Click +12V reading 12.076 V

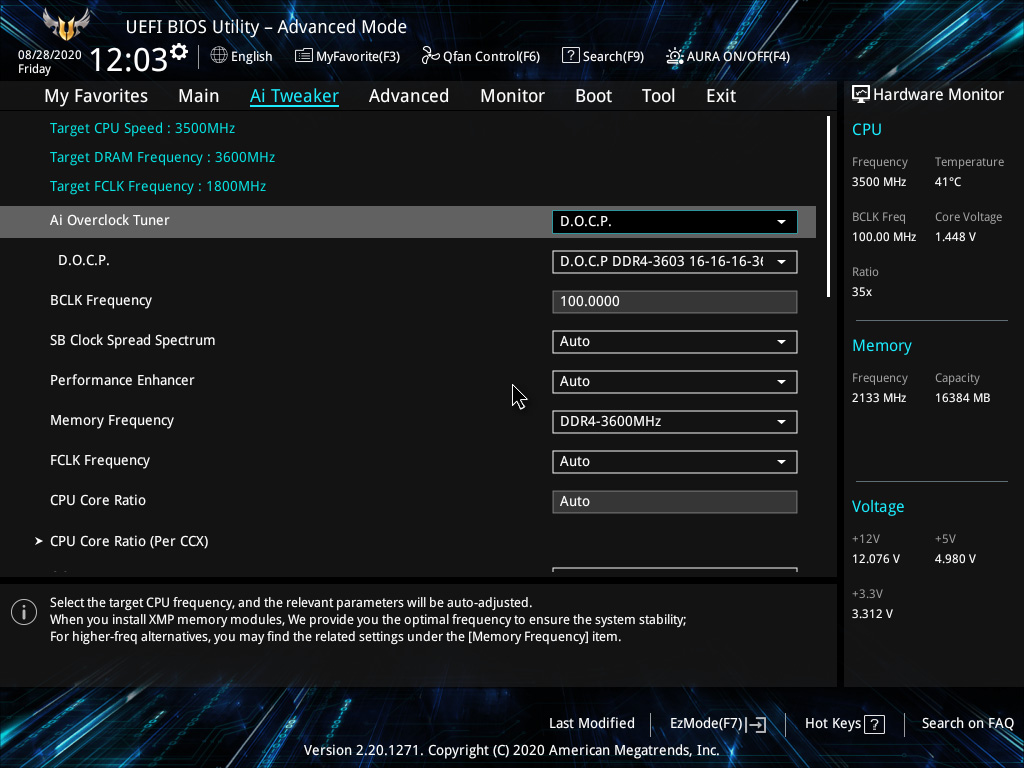pos(875,559)
